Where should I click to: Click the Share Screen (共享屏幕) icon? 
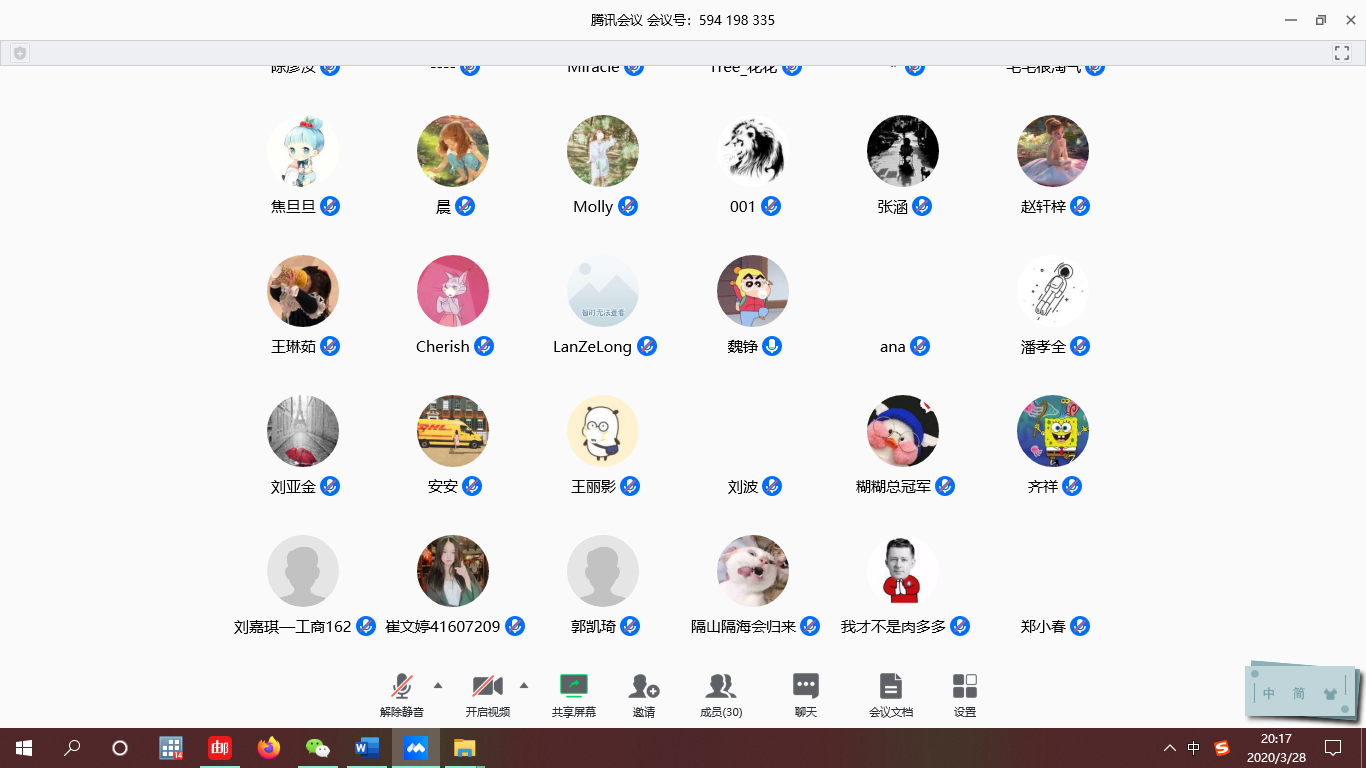tap(574, 687)
